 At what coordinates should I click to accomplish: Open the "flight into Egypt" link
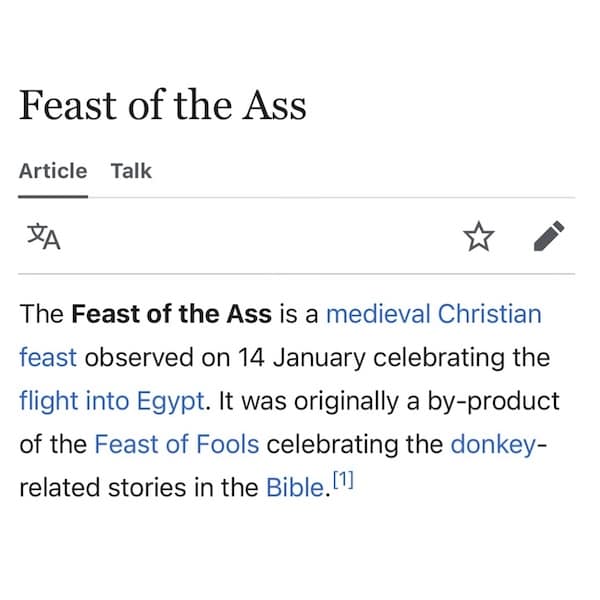tap(112, 401)
